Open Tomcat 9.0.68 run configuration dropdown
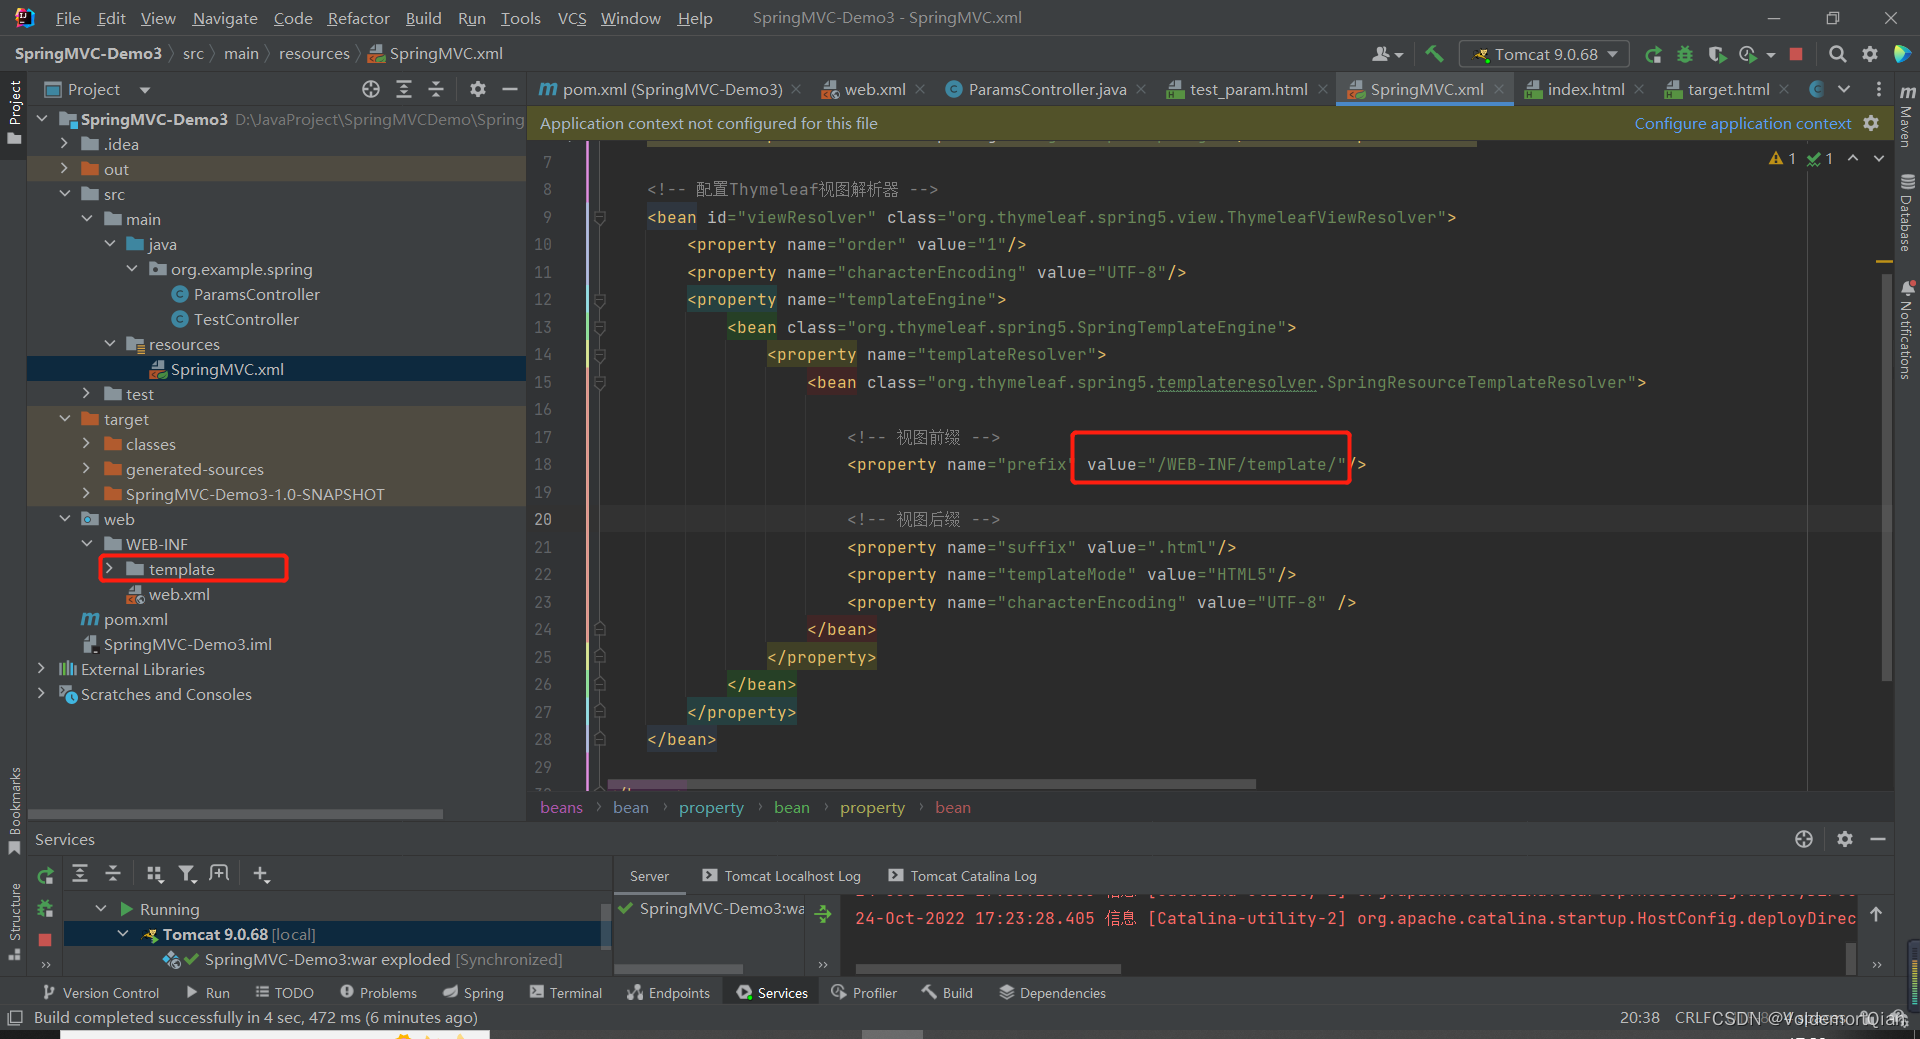Image resolution: width=1920 pixels, height=1039 pixels. tap(1544, 54)
